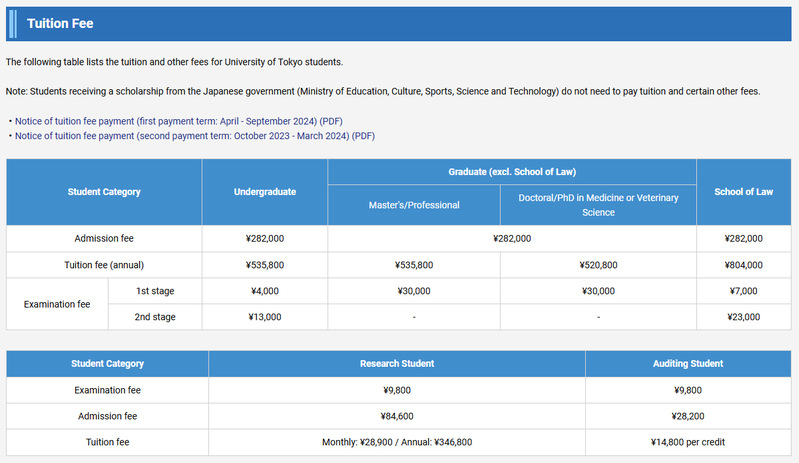This screenshot has width=799, height=463.
Task: Click the Research Student column header
Action: click(x=397, y=364)
